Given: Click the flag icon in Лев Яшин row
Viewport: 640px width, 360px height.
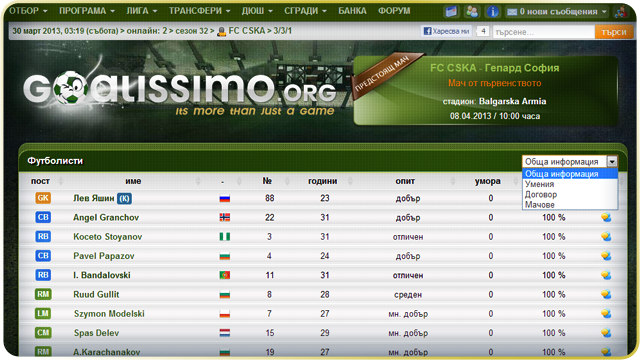Looking at the screenshot, I should coord(225,199).
